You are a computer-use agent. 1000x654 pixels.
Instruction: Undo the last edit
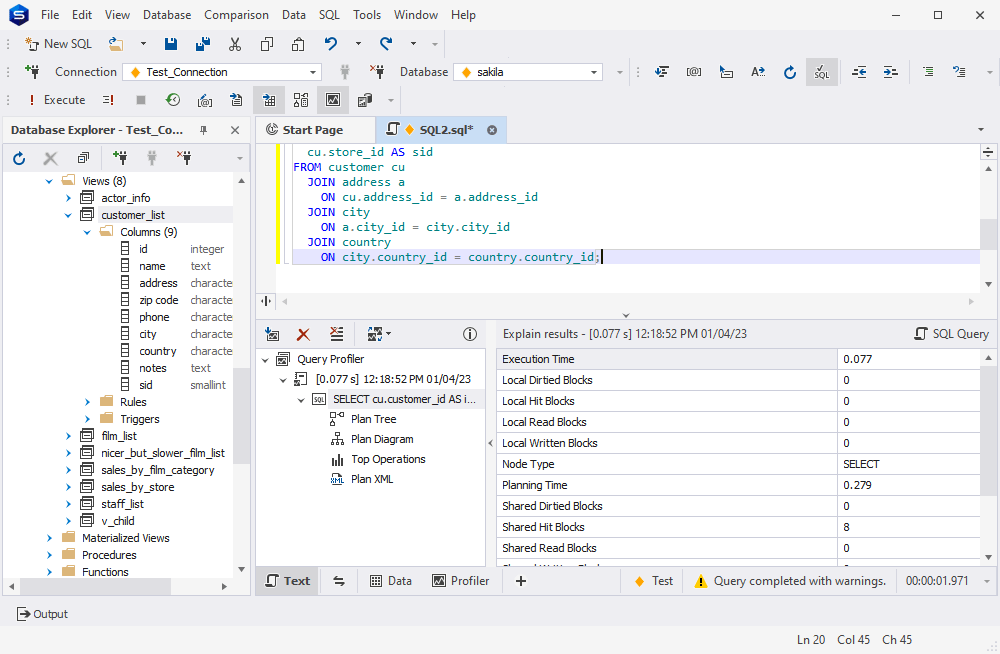tap(329, 43)
